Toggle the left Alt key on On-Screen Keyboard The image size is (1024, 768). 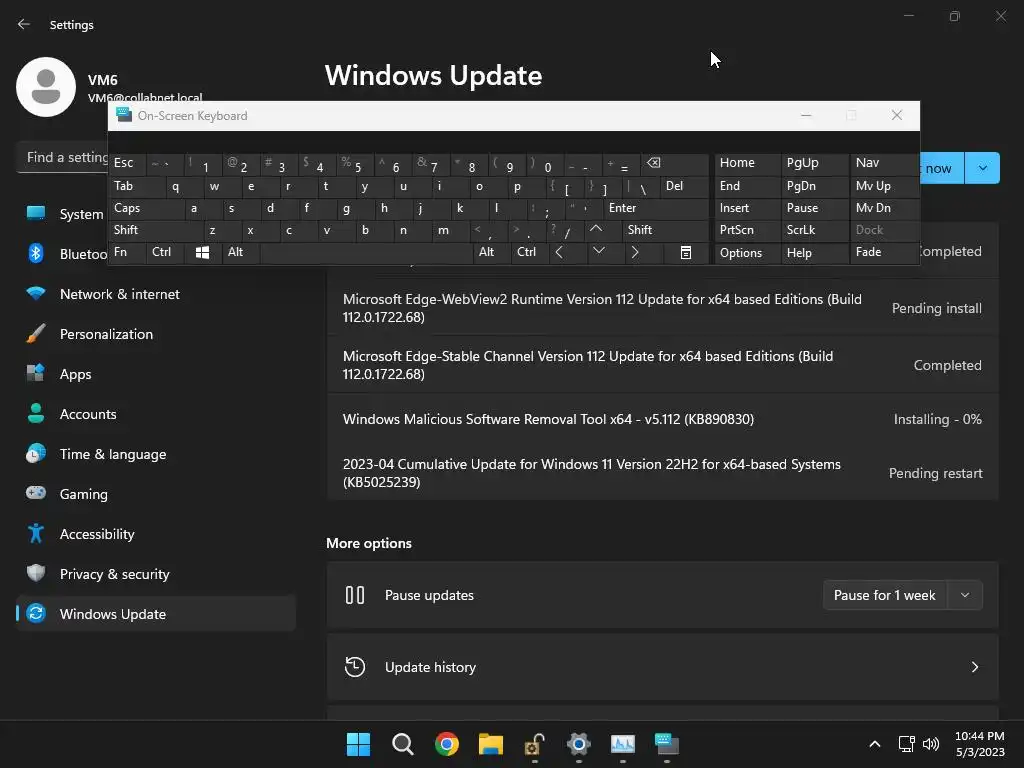[240, 252]
